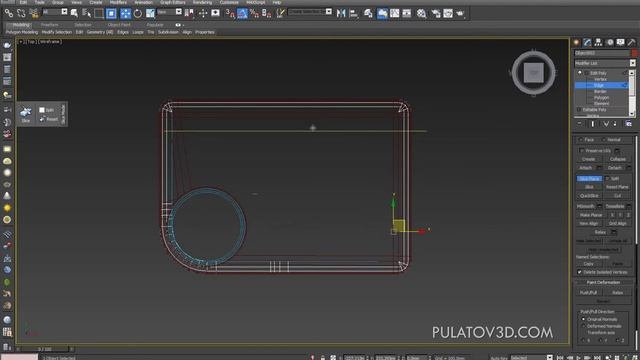This screenshot has height=360, width=640.
Task: Open the Display command panel tab
Action: pyautogui.click(x=620, y=42)
